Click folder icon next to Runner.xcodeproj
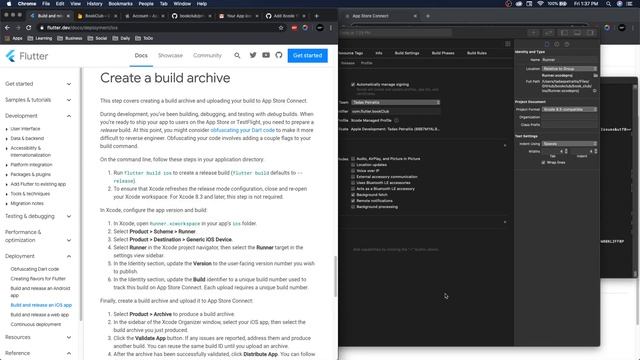Screen dimensions: 640x360 click(596, 76)
